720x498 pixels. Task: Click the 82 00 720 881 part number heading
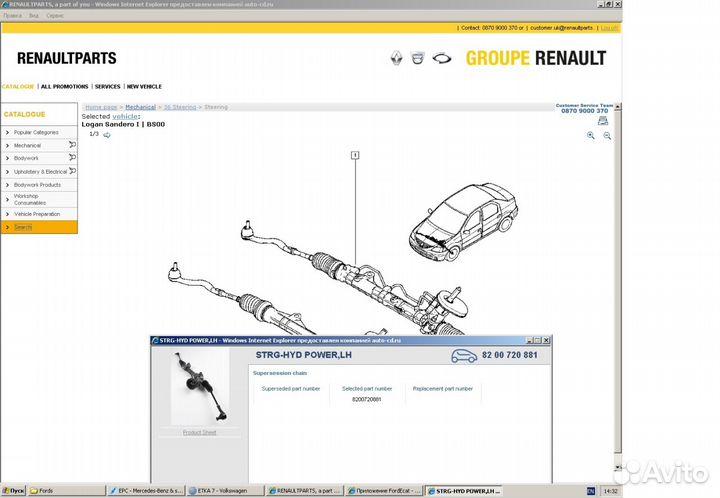(x=510, y=355)
